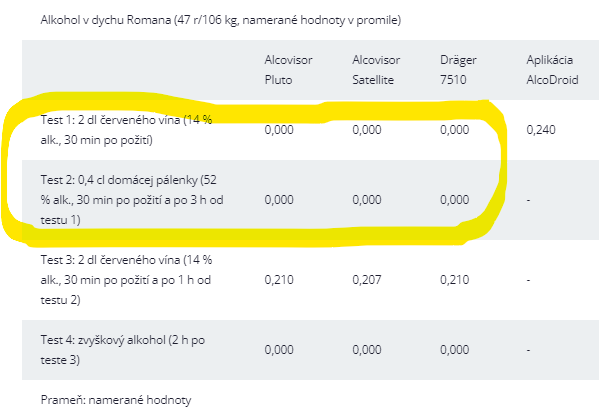This screenshot has width=599, height=419.
Task: Click Test 3 Alcovisor Pluto value 0,210
Action: point(279,280)
